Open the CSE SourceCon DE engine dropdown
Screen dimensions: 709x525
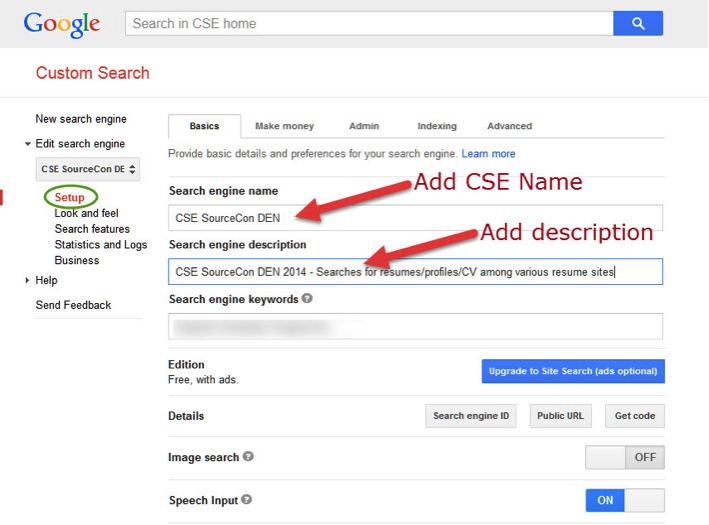click(x=88, y=169)
